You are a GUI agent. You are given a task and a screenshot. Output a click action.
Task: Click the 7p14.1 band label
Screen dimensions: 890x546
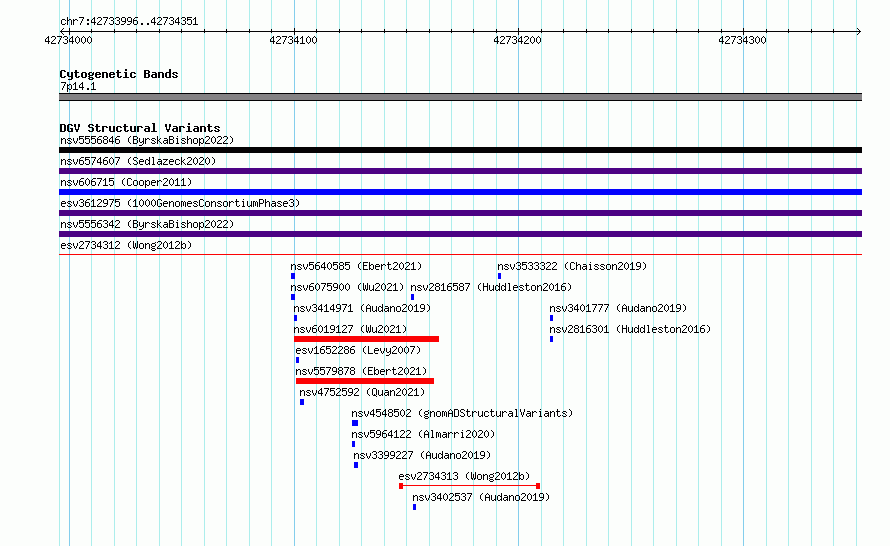pyautogui.click(x=78, y=86)
